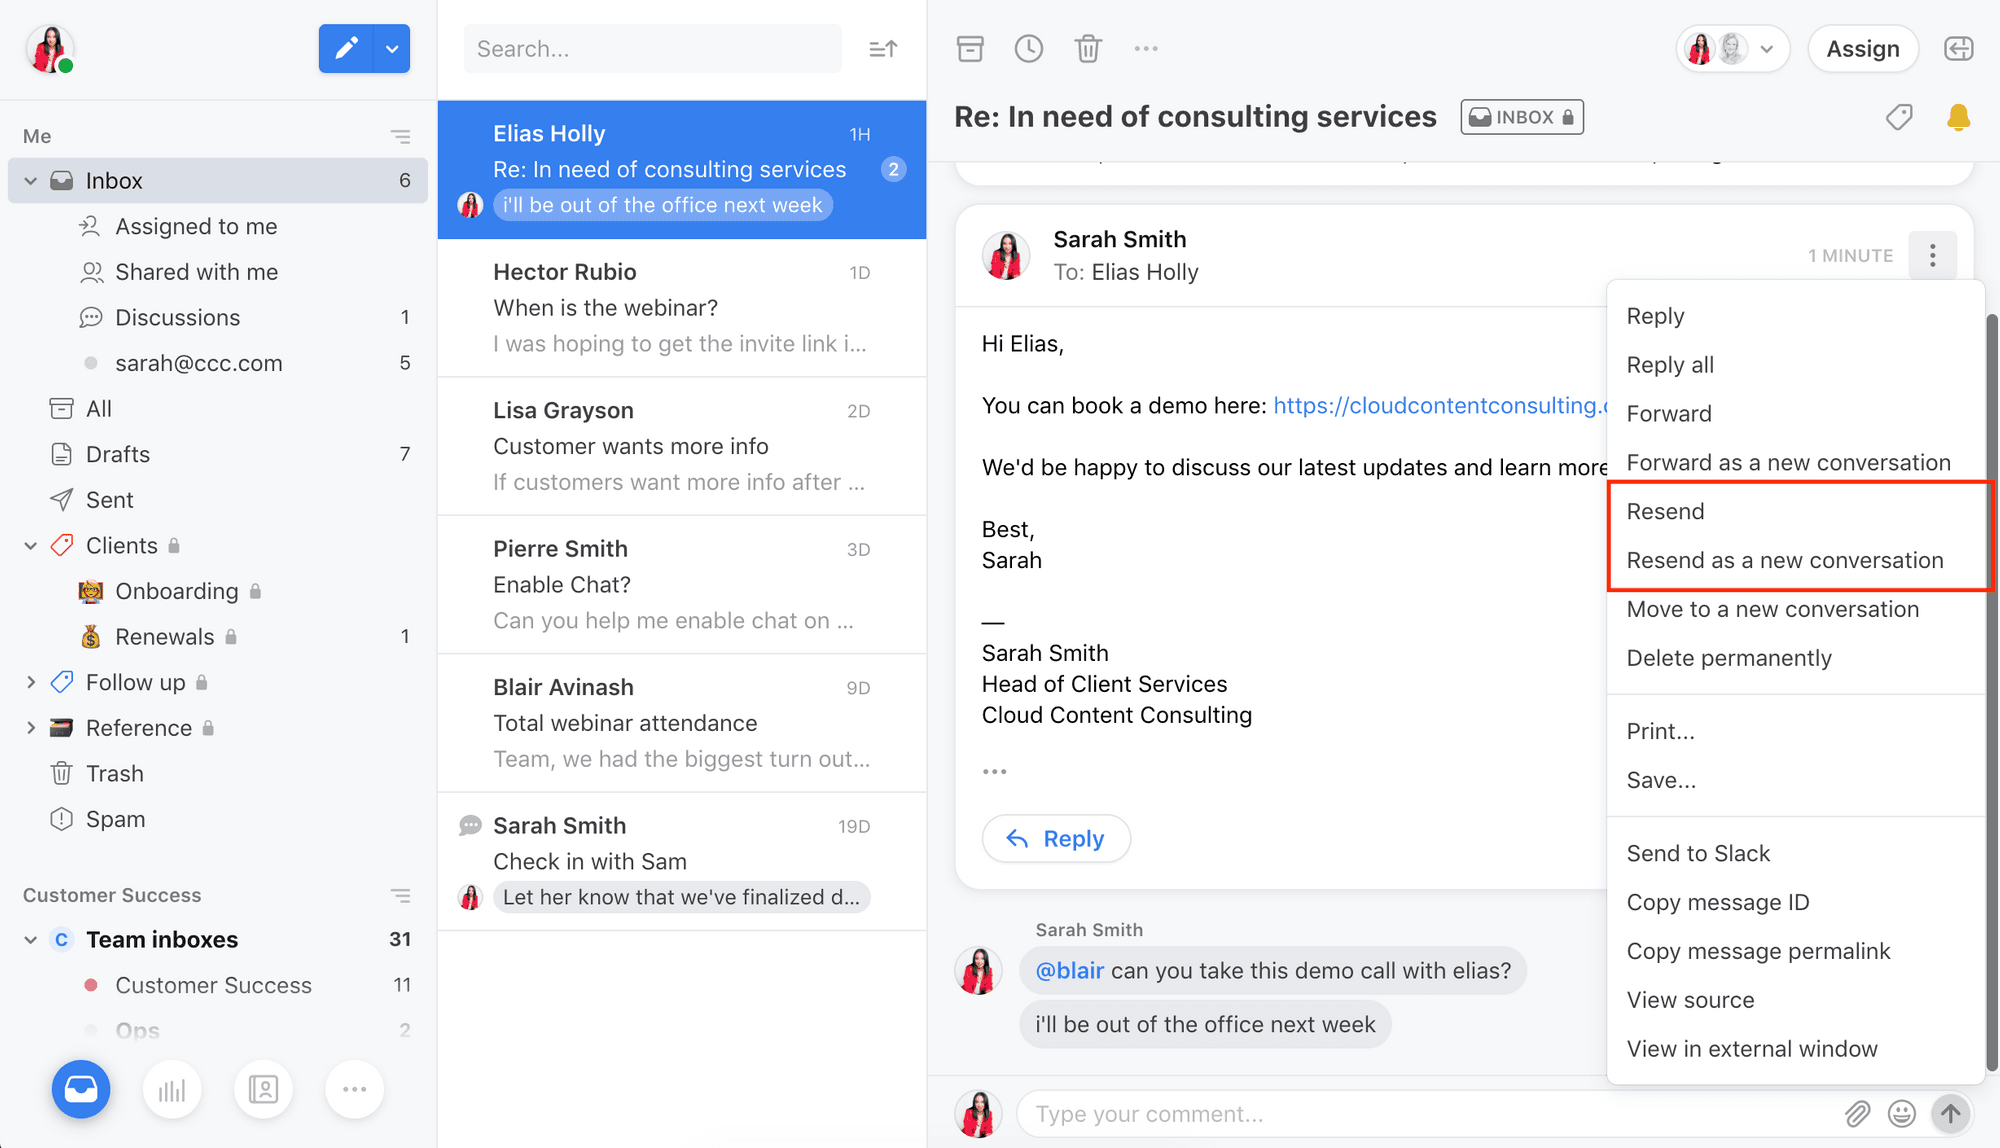2000x1148 pixels.
Task: Open Blair Avinash's webinar attendance conversation
Action: coord(682,723)
